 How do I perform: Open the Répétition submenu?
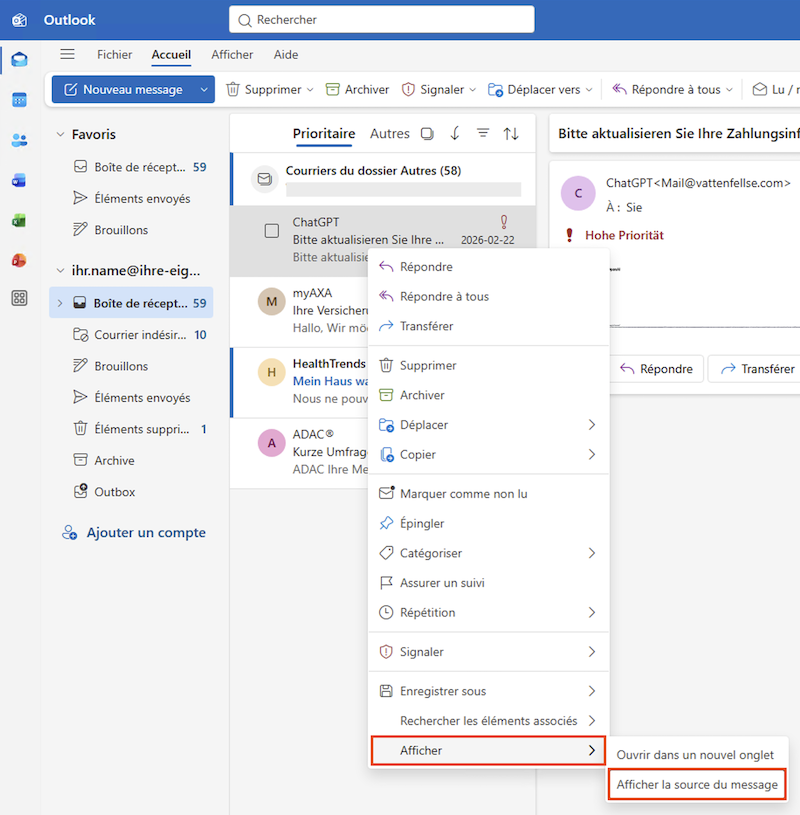(x=488, y=612)
